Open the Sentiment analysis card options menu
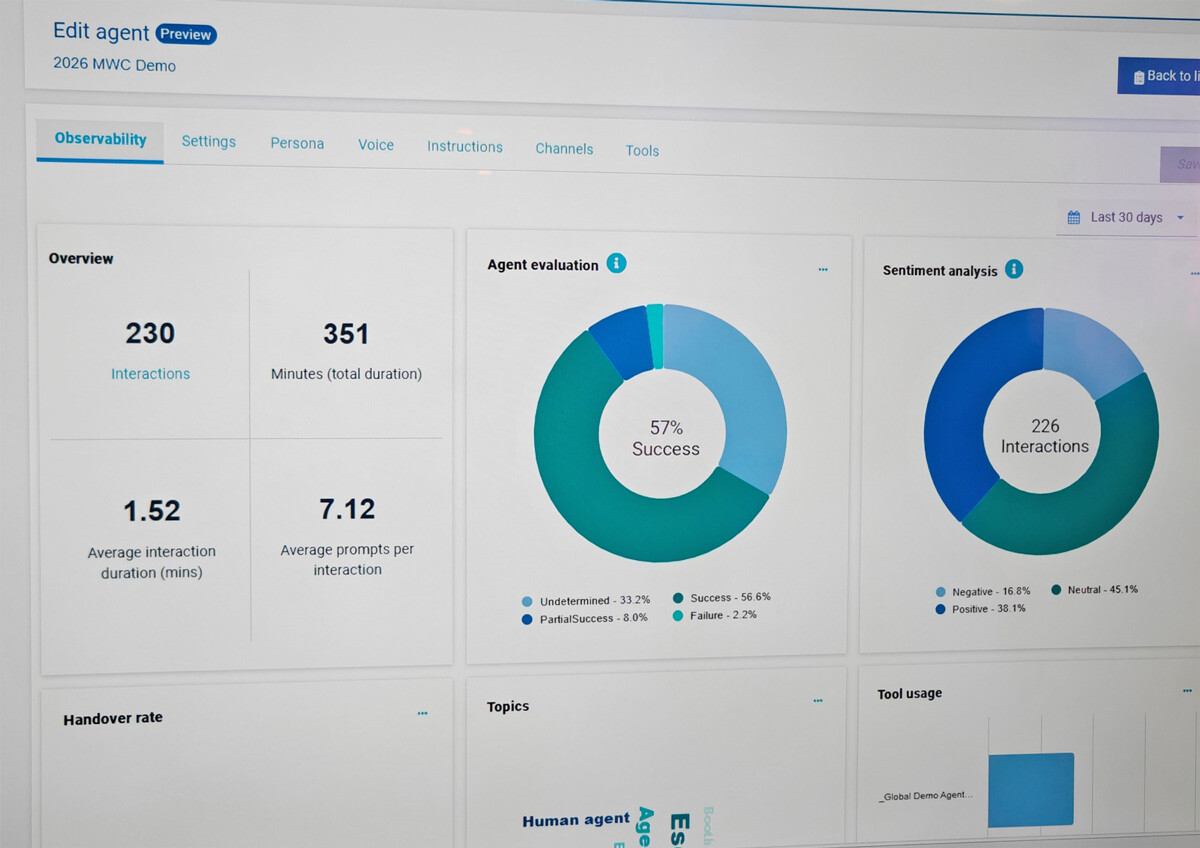The width and height of the screenshot is (1200, 848). click(x=1194, y=273)
